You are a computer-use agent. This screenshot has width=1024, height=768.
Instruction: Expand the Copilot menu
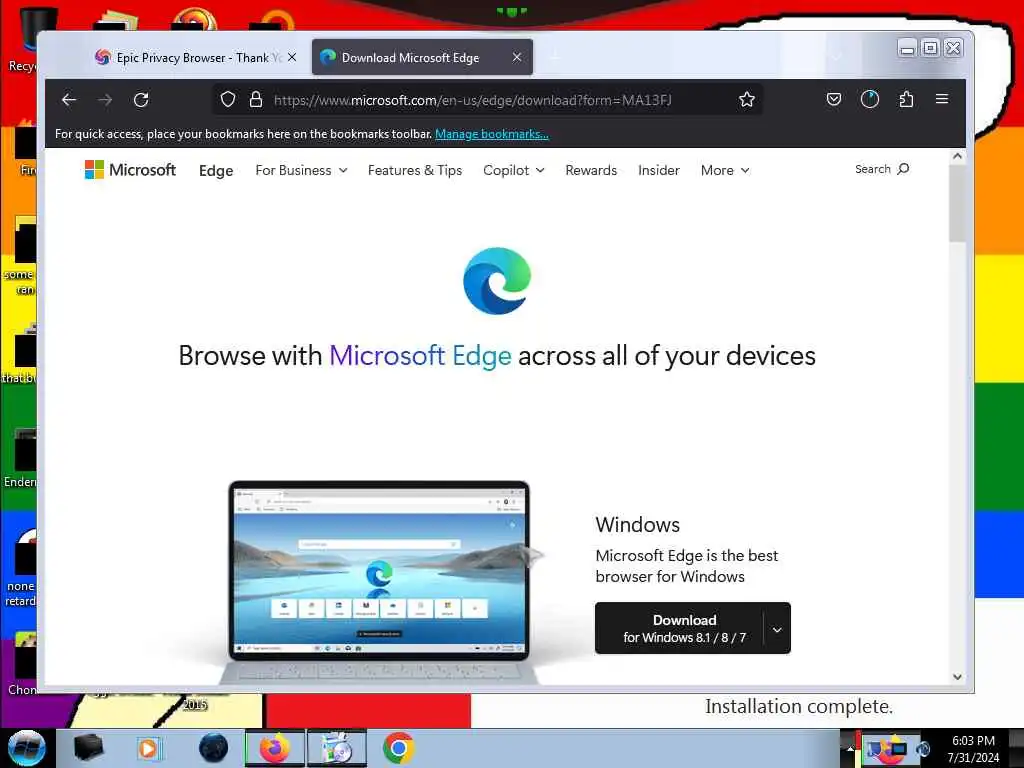(x=513, y=170)
